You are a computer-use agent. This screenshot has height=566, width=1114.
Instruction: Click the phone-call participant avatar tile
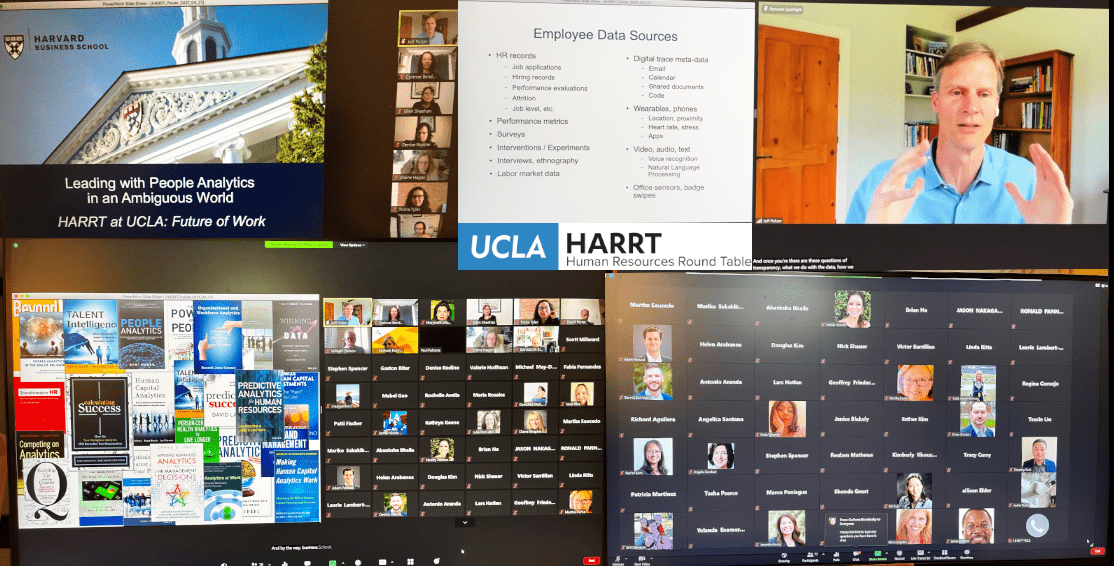pos(1039,523)
